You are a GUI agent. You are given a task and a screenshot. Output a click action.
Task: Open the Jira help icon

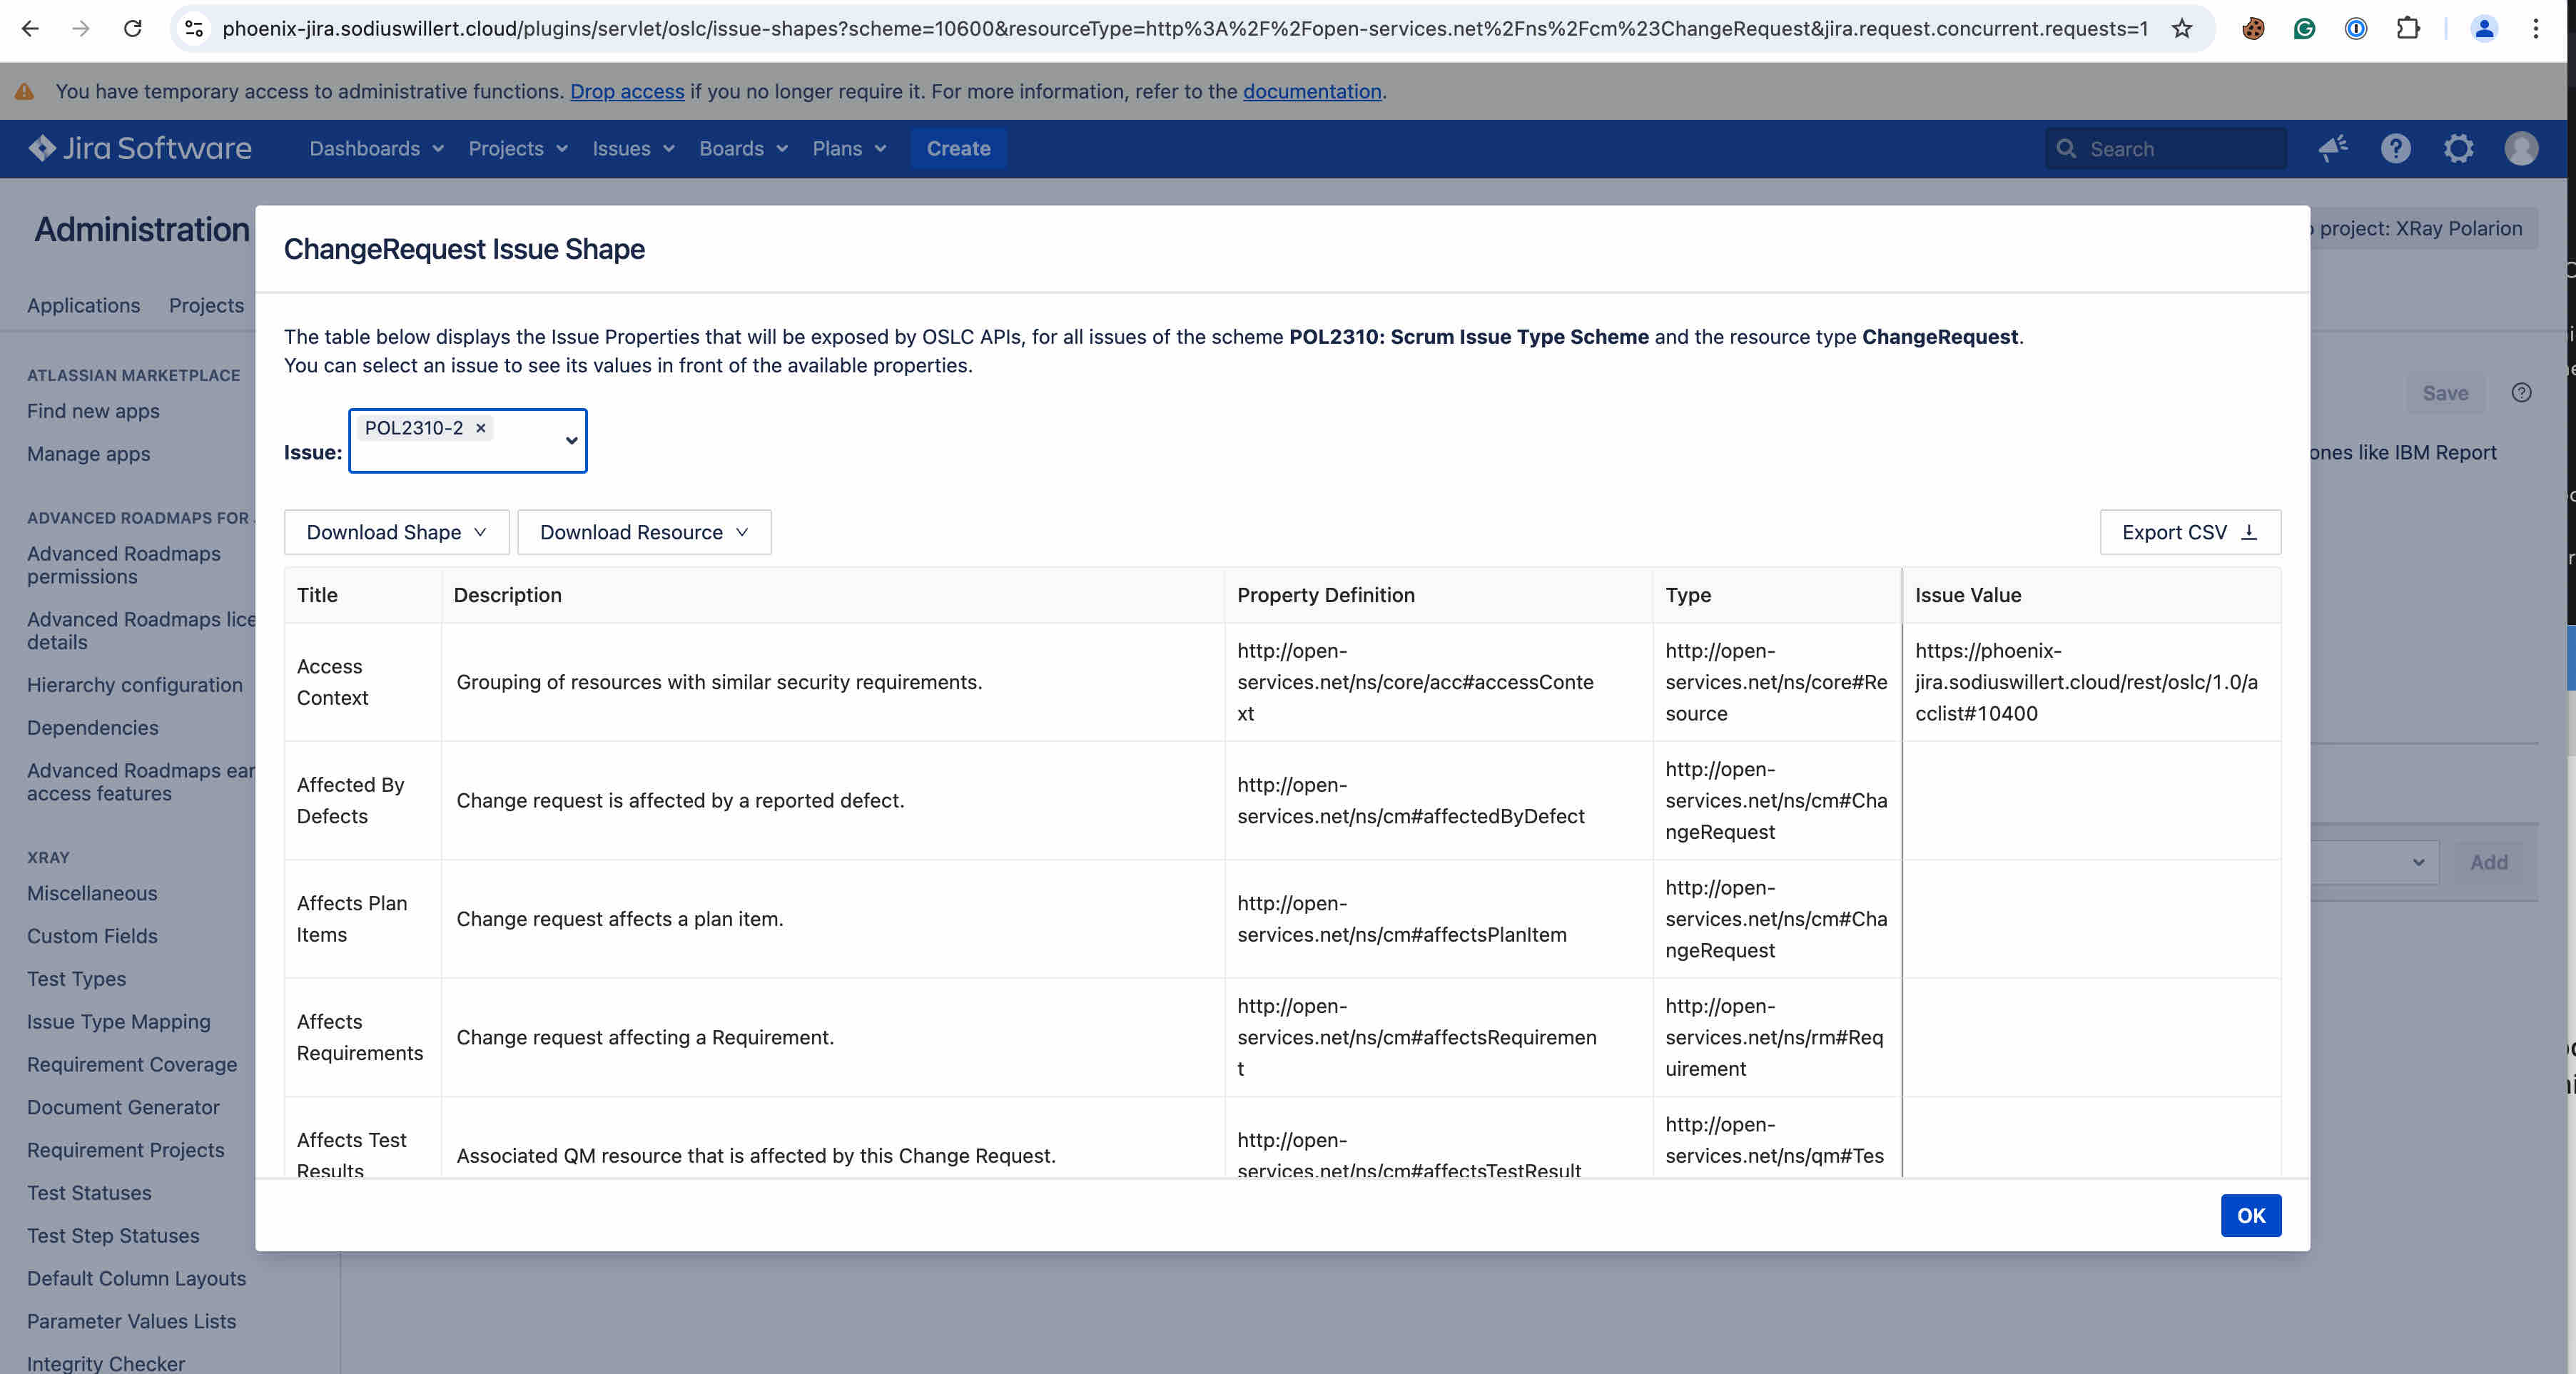click(2396, 149)
